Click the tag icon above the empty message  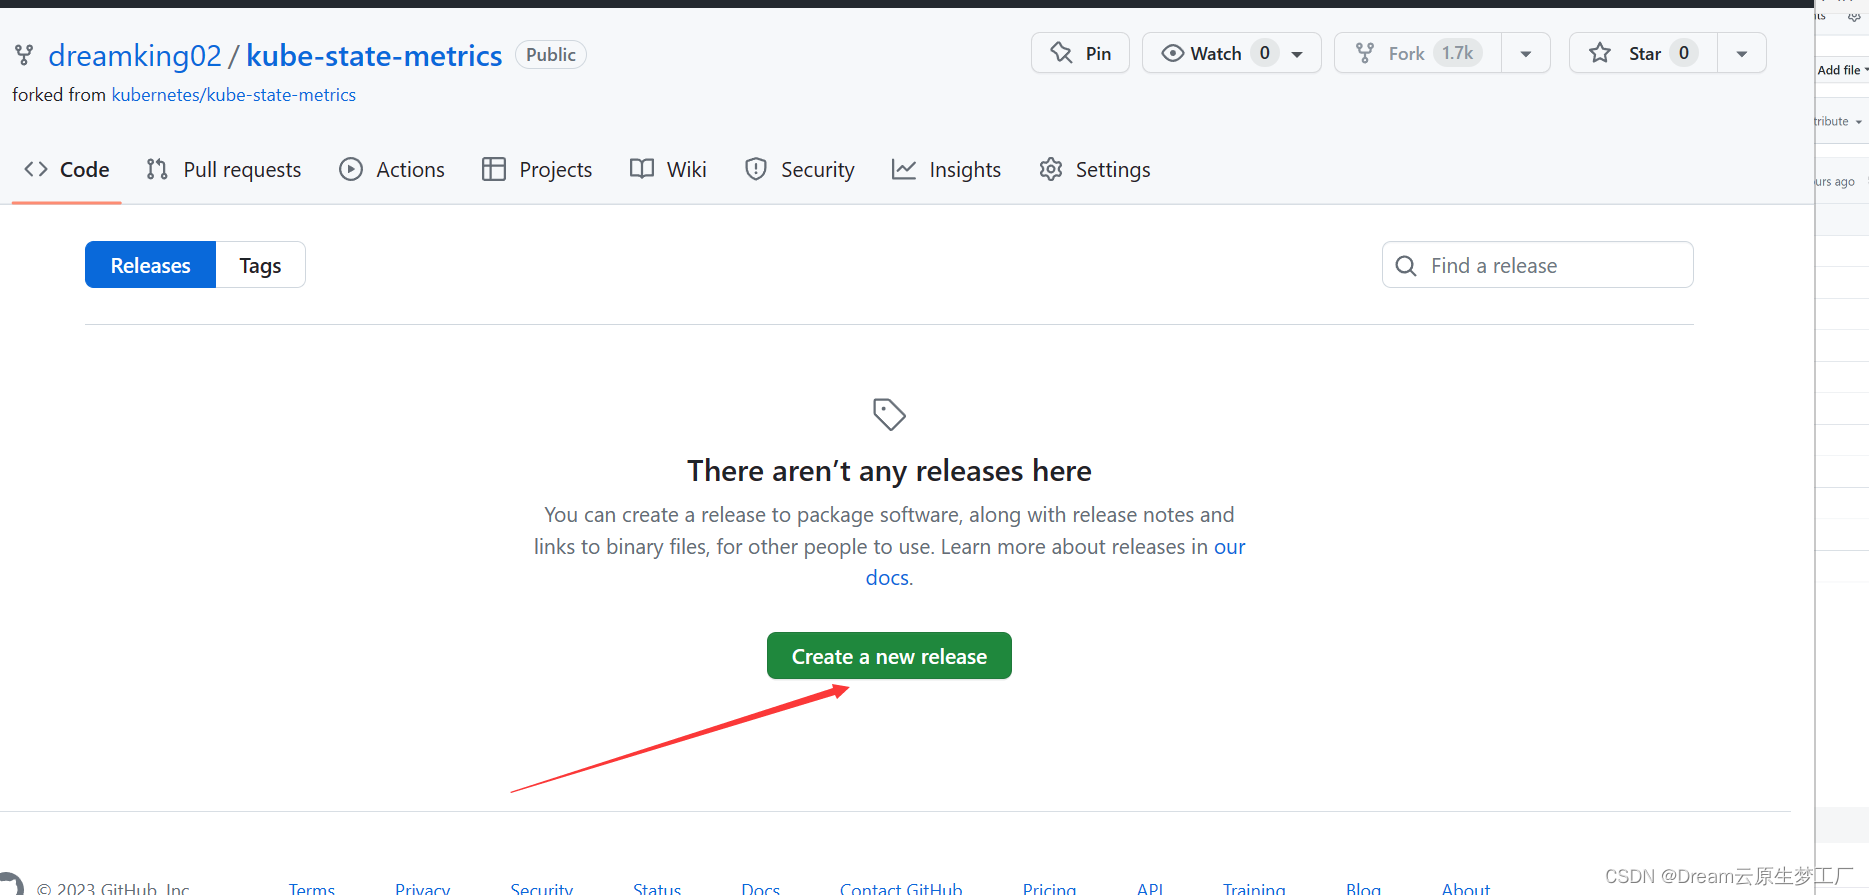pos(889,414)
